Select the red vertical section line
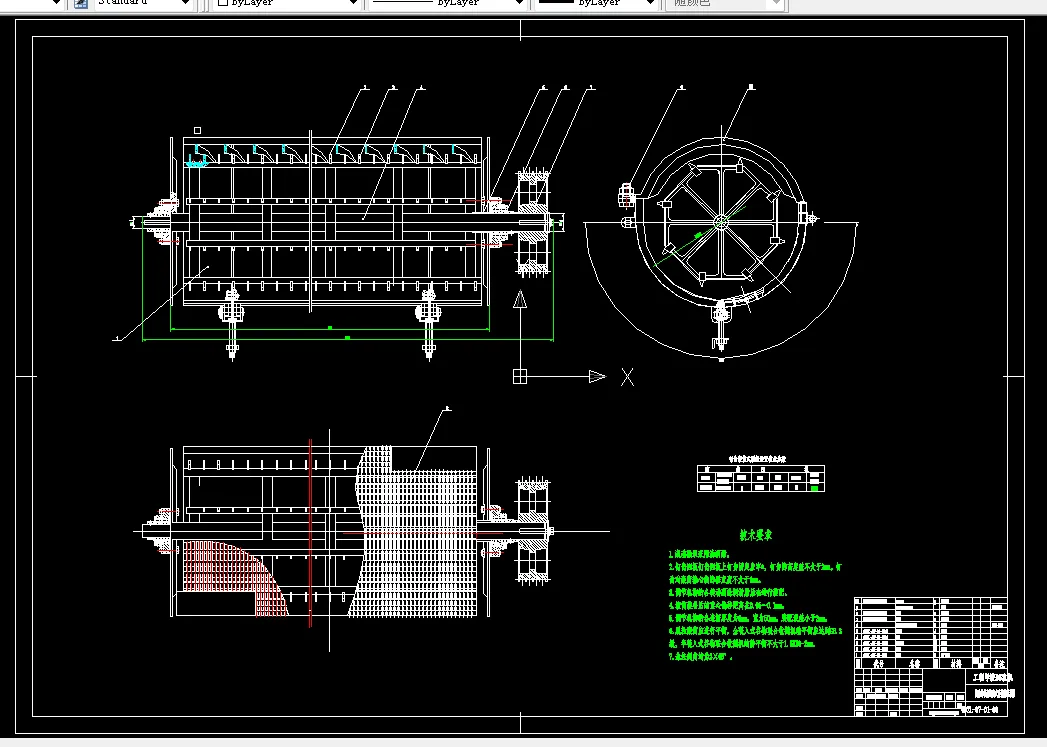Screen dimensions: 1047x747 point(310,533)
